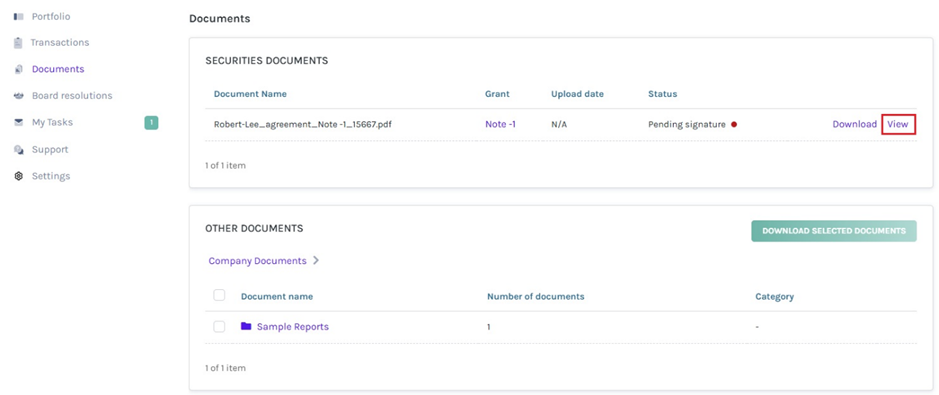Click the Board resolutions icon
This screenshot has height=395, width=939.
18,96
